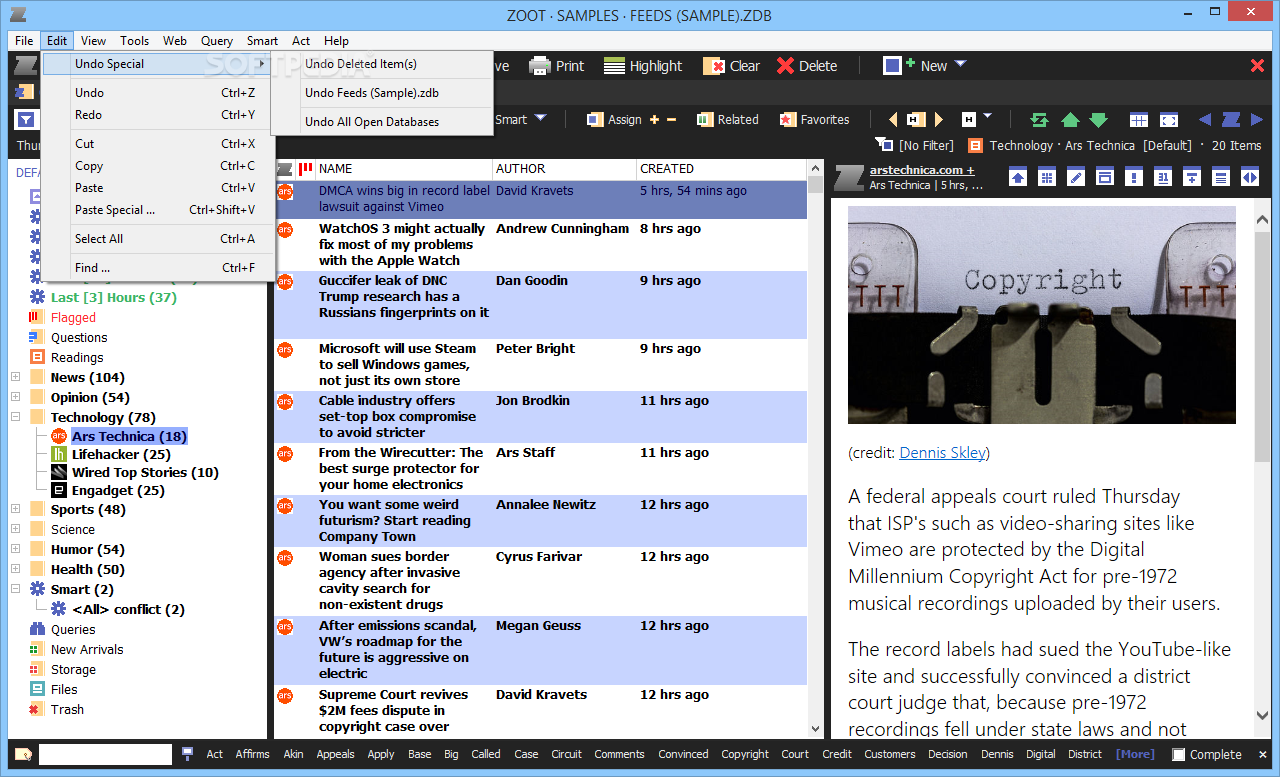The image size is (1280, 777).
Task: Click the blue Z Zoot icon
Action: (x=1231, y=120)
